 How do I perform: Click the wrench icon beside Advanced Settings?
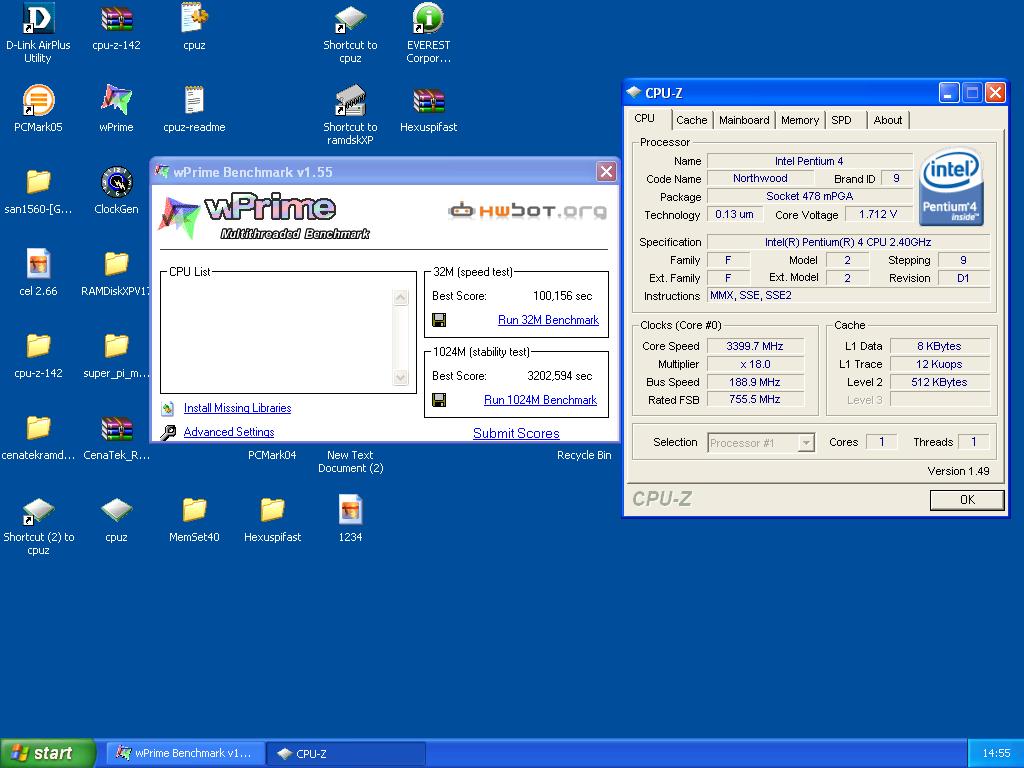(168, 432)
